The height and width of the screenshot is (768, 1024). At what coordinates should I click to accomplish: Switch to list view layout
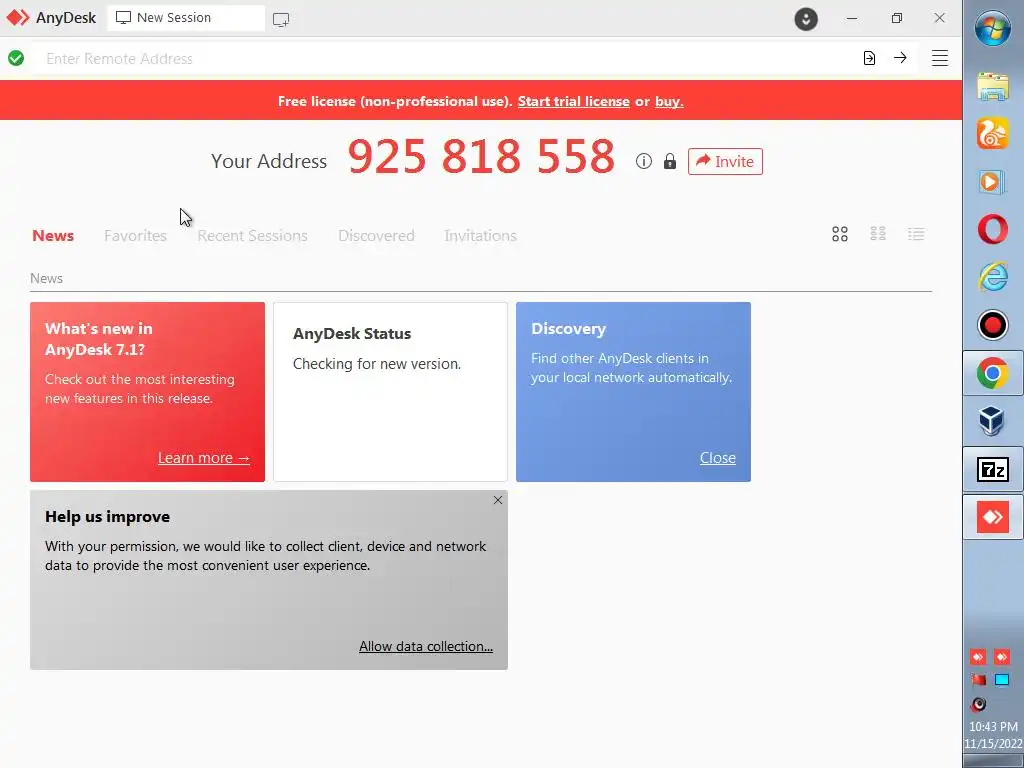point(916,234)
